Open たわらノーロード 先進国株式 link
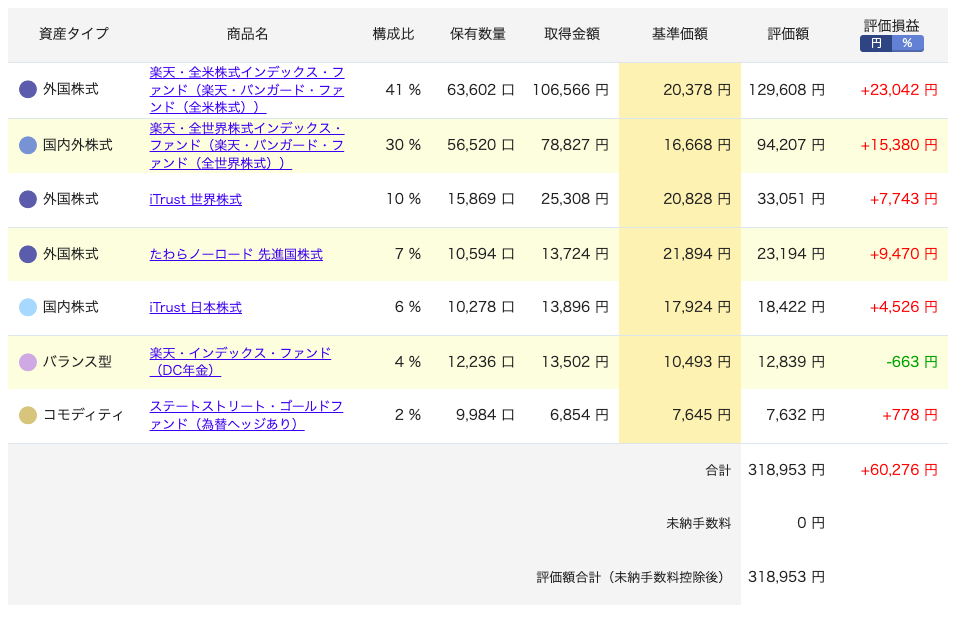The width and height of the screenshot is (963, 621). point(236,254)
